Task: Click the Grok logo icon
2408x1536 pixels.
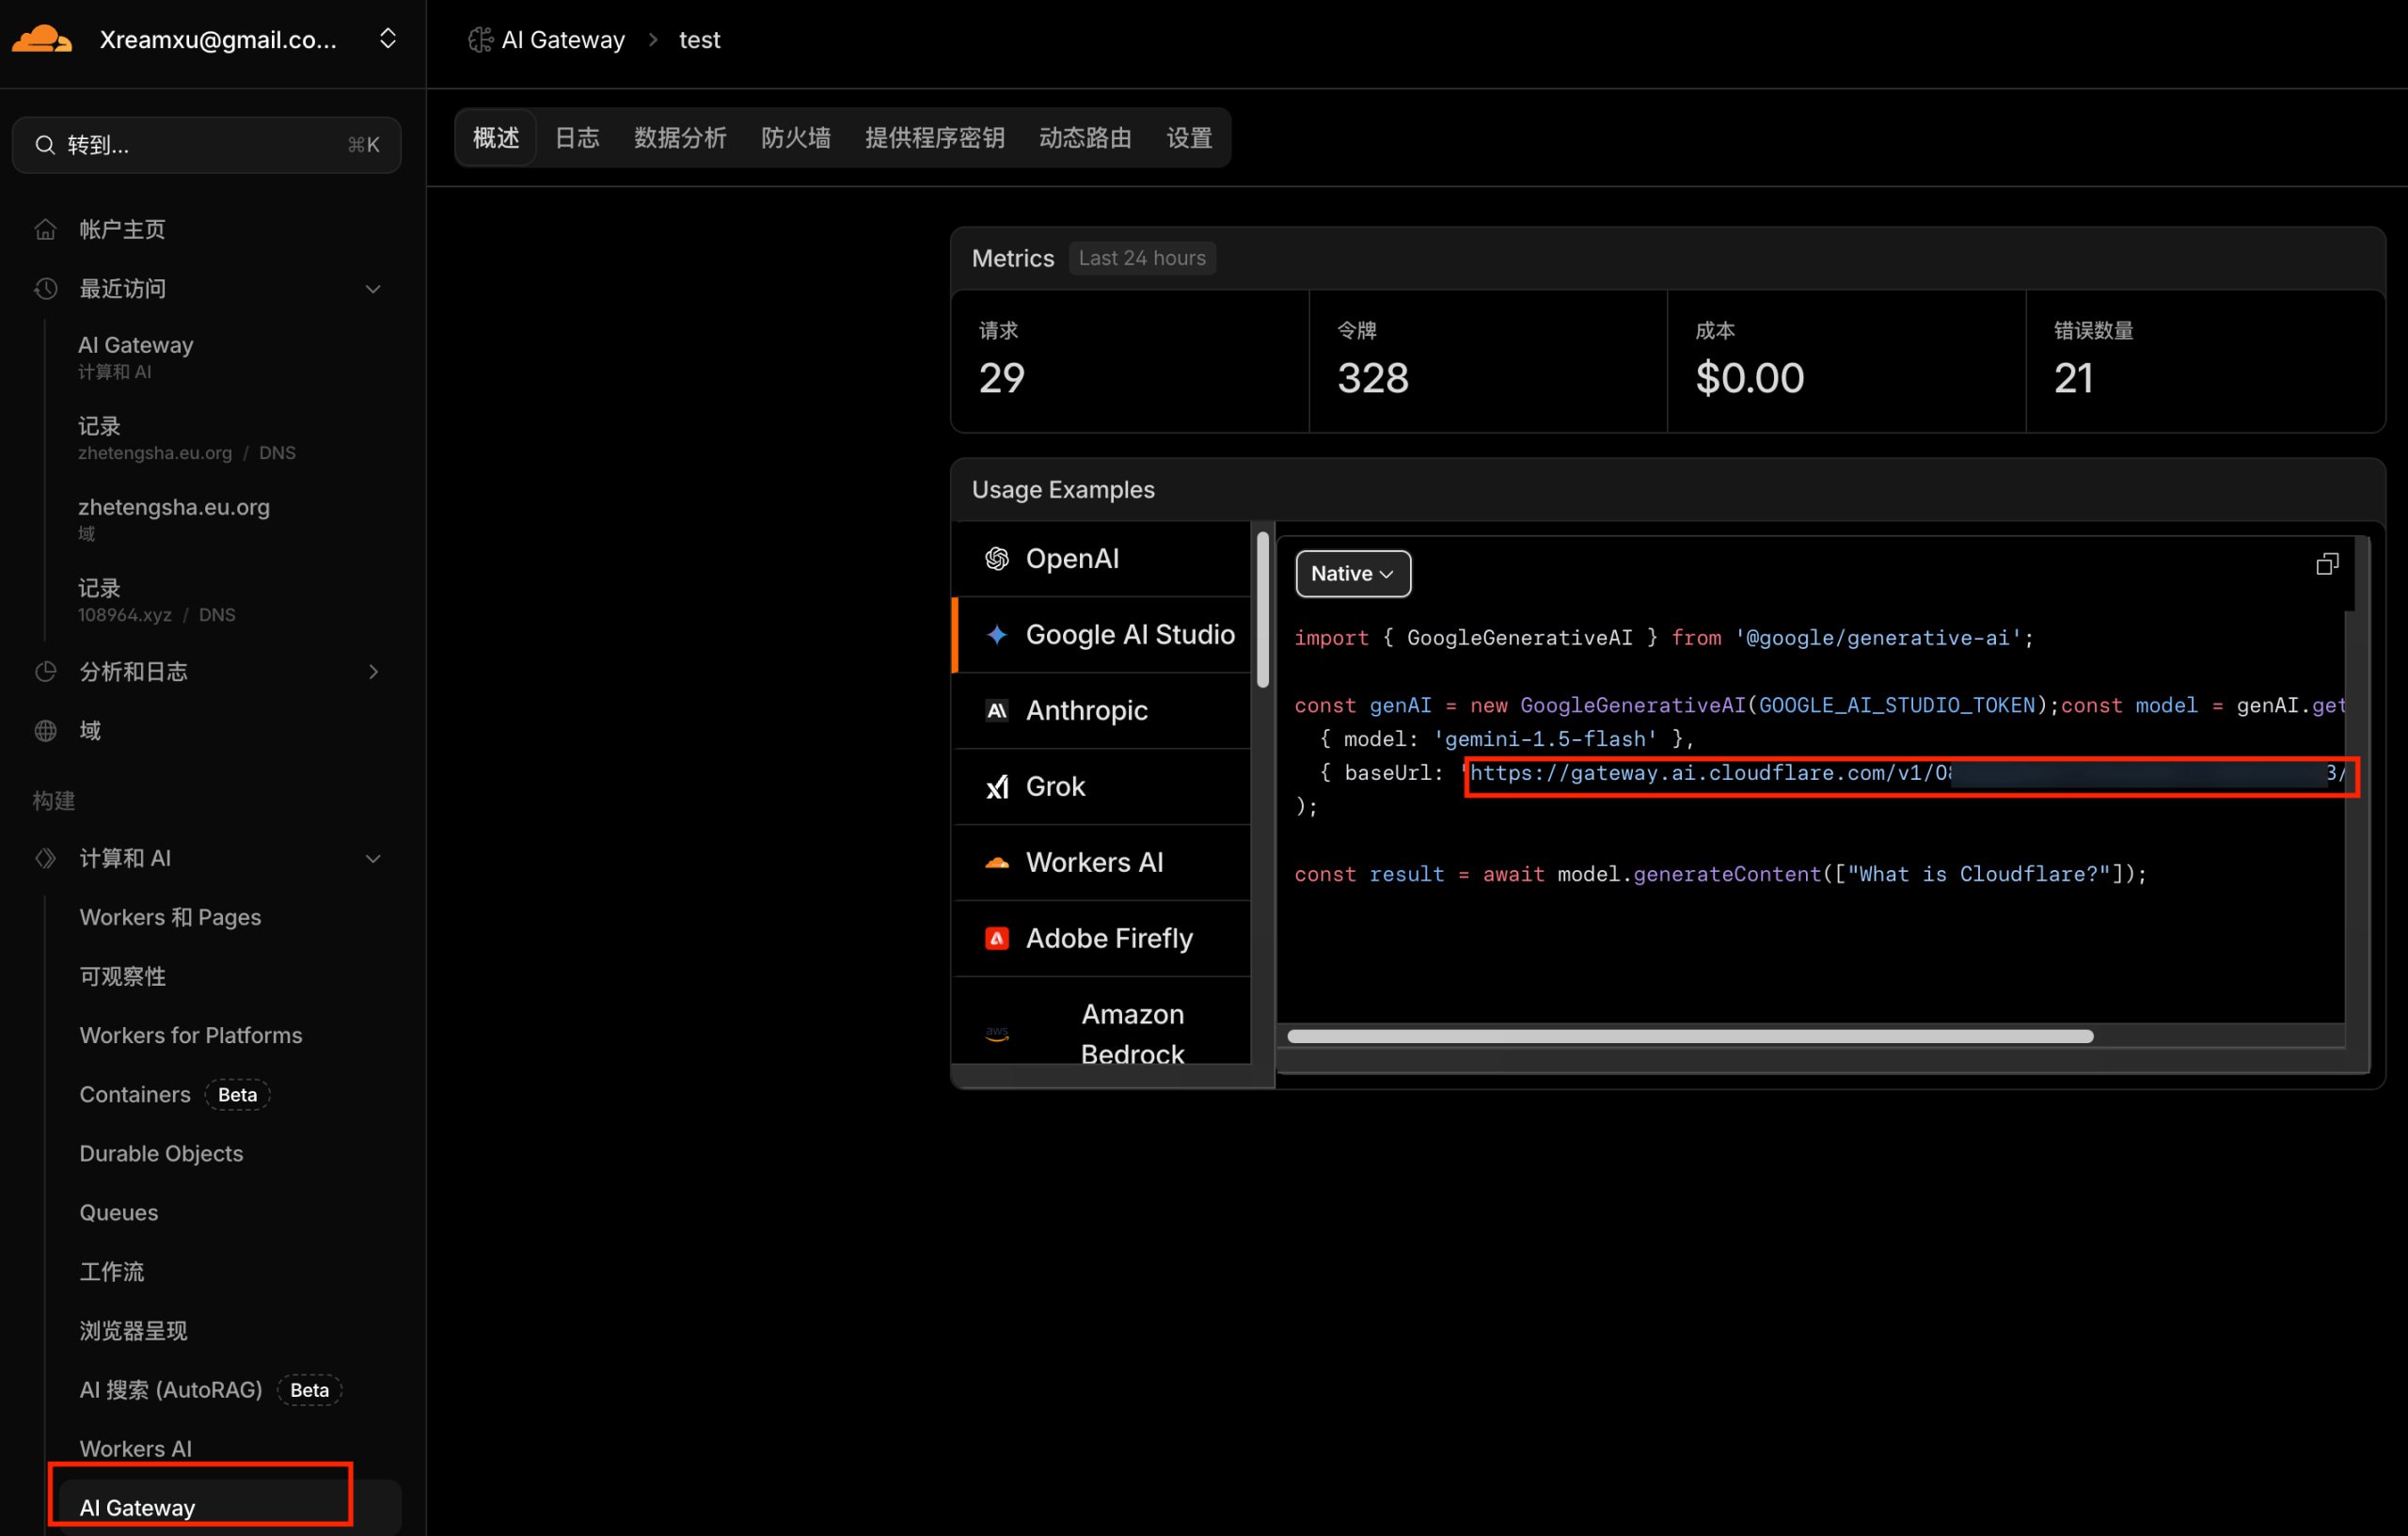Action: pyautogui.click(x=997, y=786)
